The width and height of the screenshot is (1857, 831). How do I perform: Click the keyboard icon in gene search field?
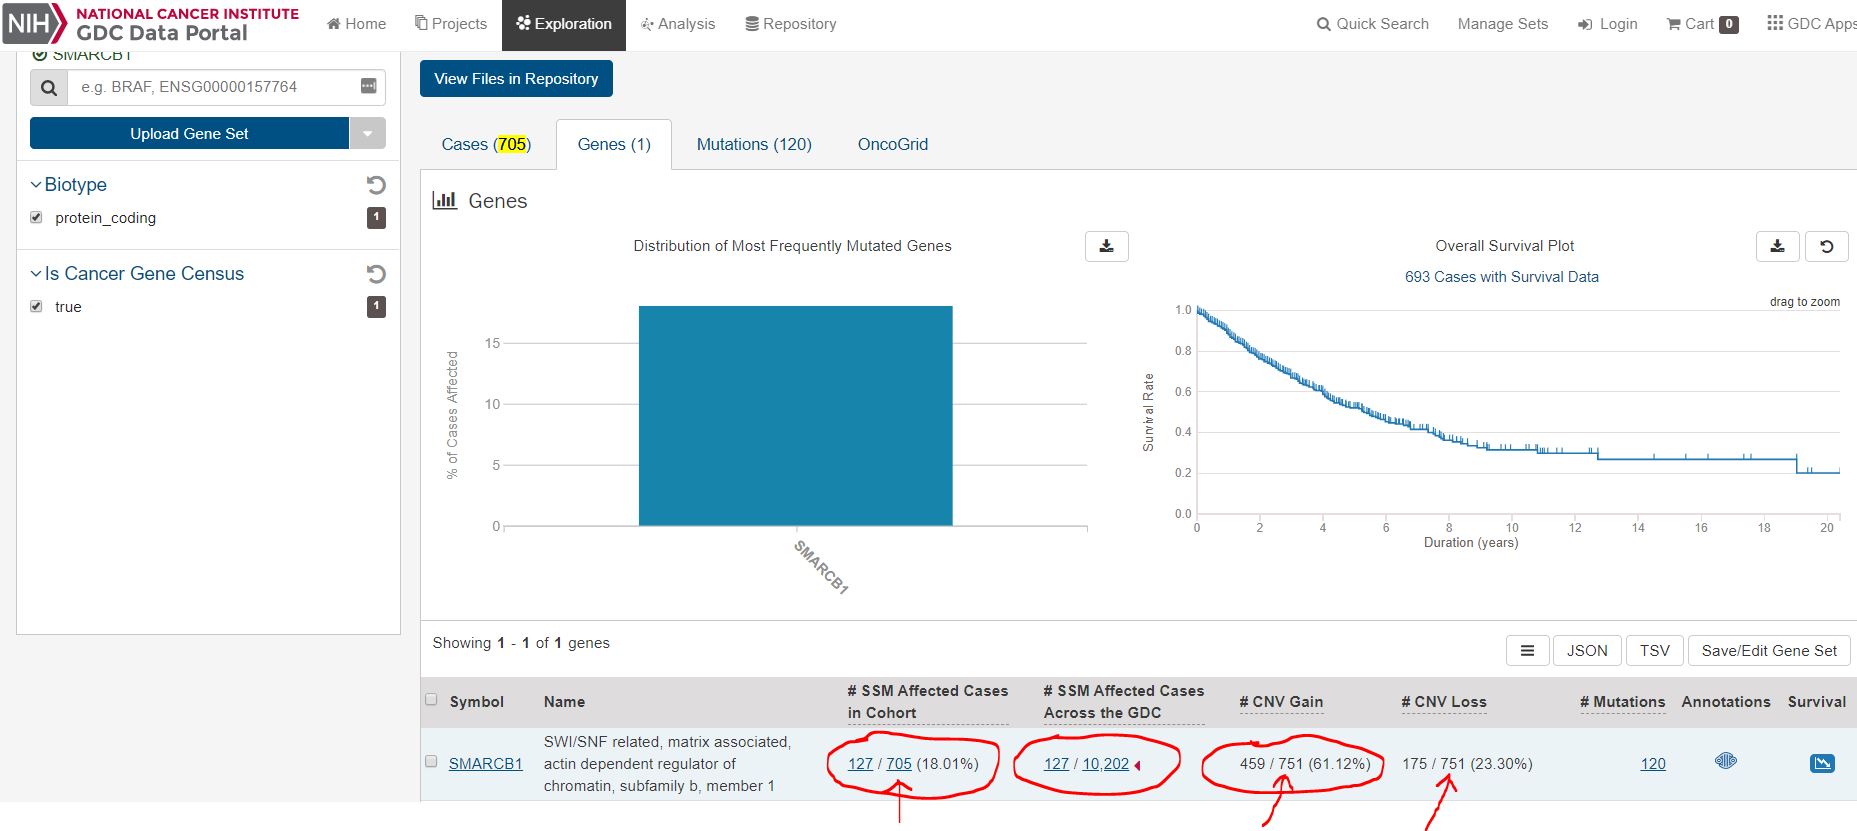[x=369, y=87]
